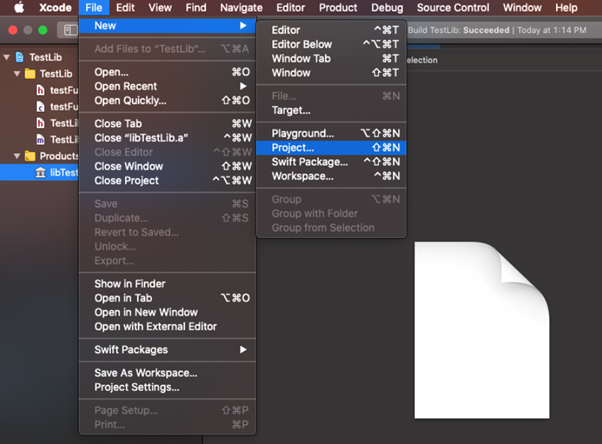This screenshot has width=602, height=444.
Task: Collapse the TestLib group folder triangle
Action: [x=17, y=73]
